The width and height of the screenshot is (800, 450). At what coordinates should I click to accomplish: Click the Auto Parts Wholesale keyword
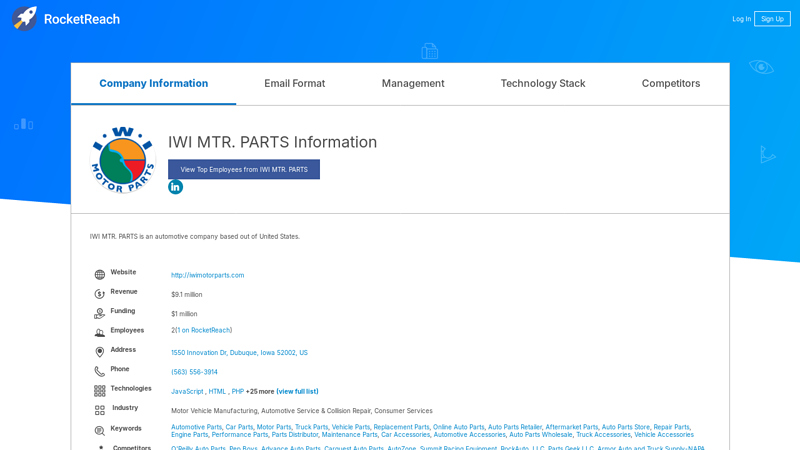pos(541,435)
